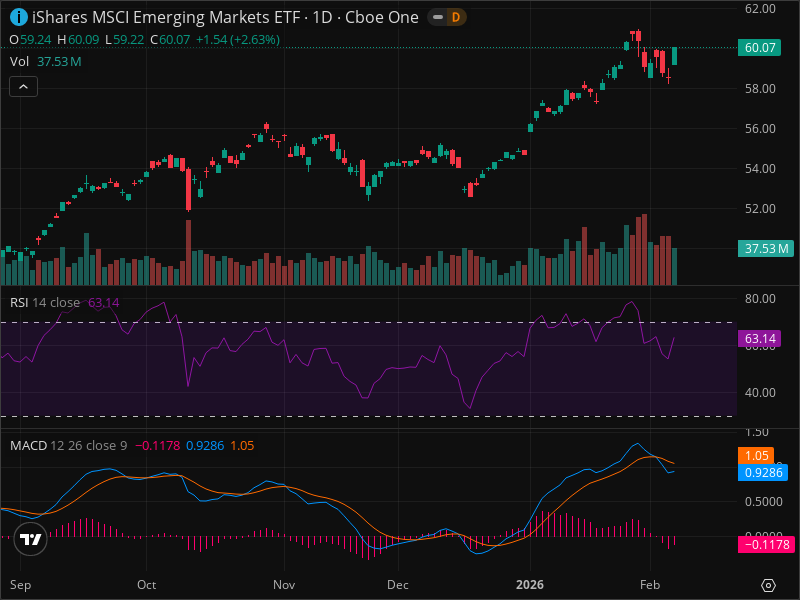Open the TradingView logo link

click(31, 539)
